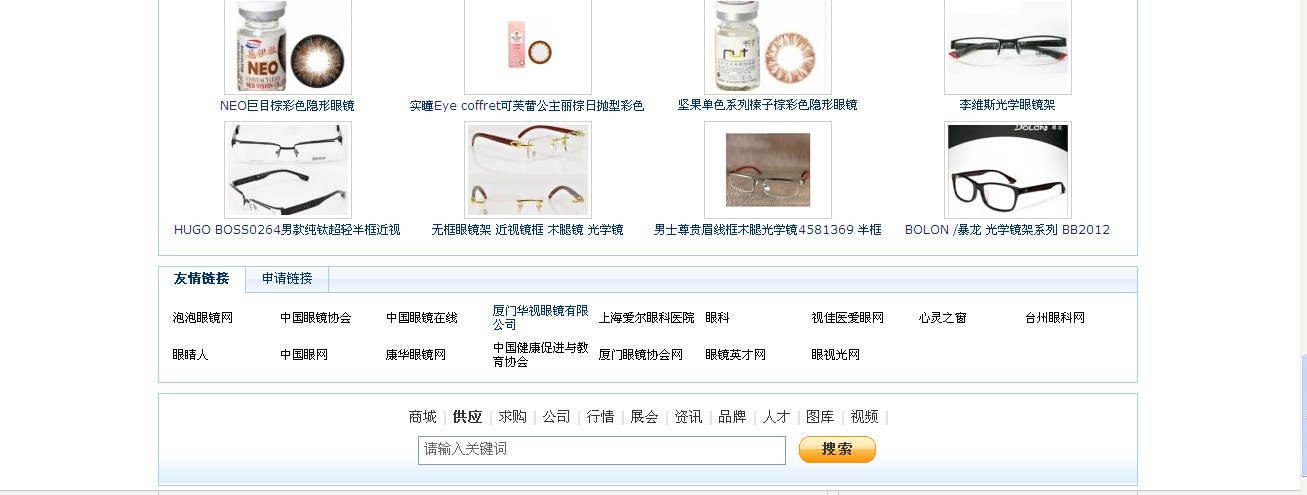Image resolution: width=1307 pixels, height=495 pixels.
Task: Choose the 求购 search category
Action: tap(513, 417)
